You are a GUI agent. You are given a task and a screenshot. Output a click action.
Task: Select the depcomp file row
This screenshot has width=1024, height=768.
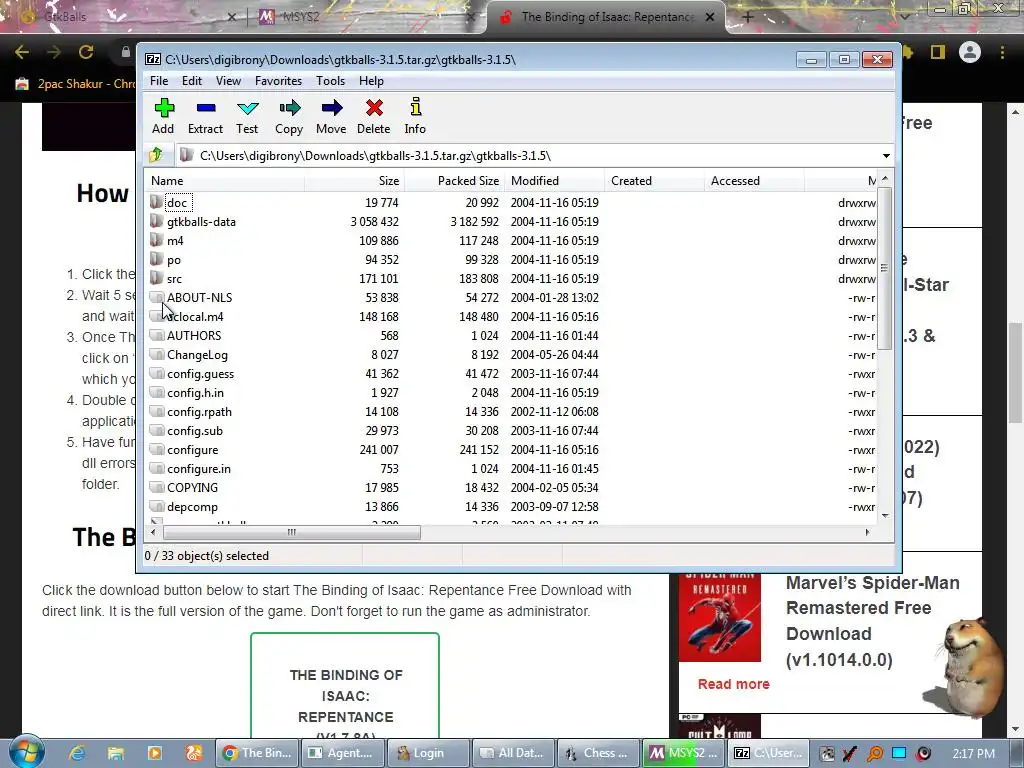(x=512, y=506)
